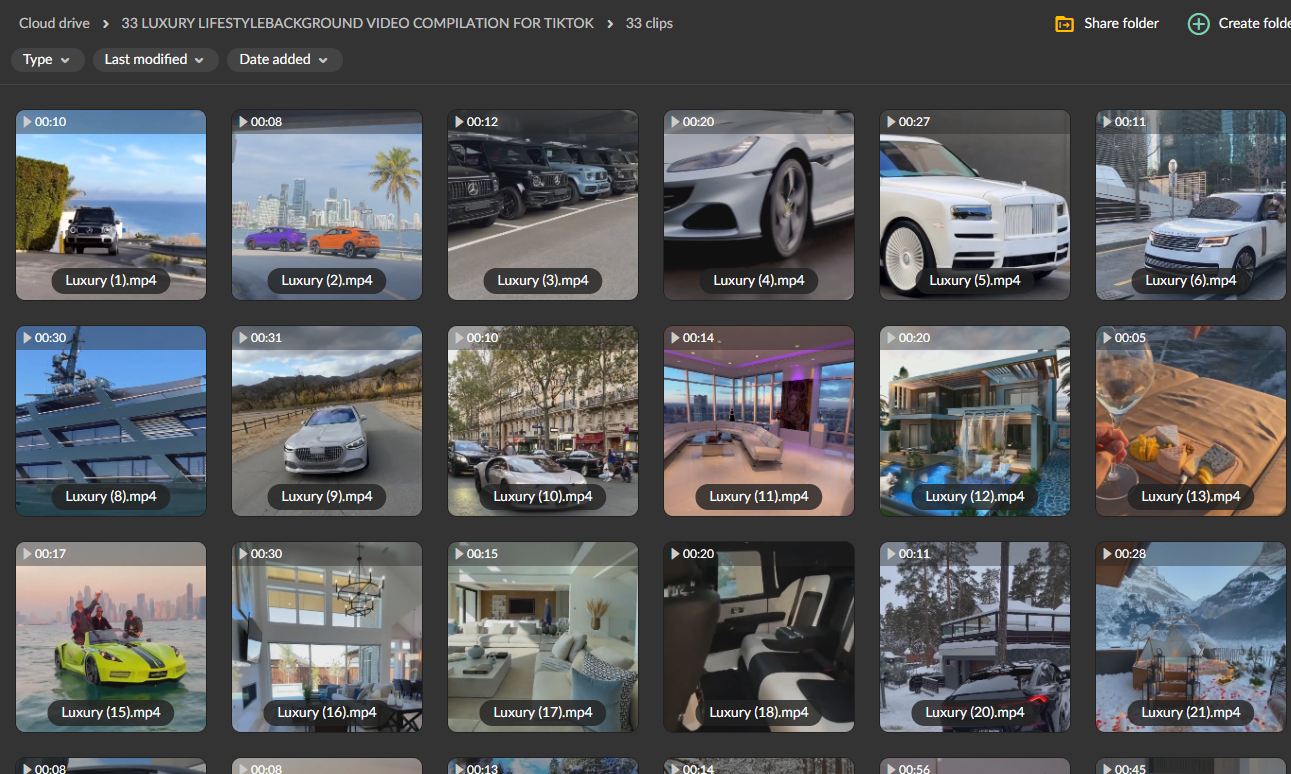Click play icon on Luxury (18).mp4 thumbnail
This screenshot has width=1291, height=774.
pos(674,554)
